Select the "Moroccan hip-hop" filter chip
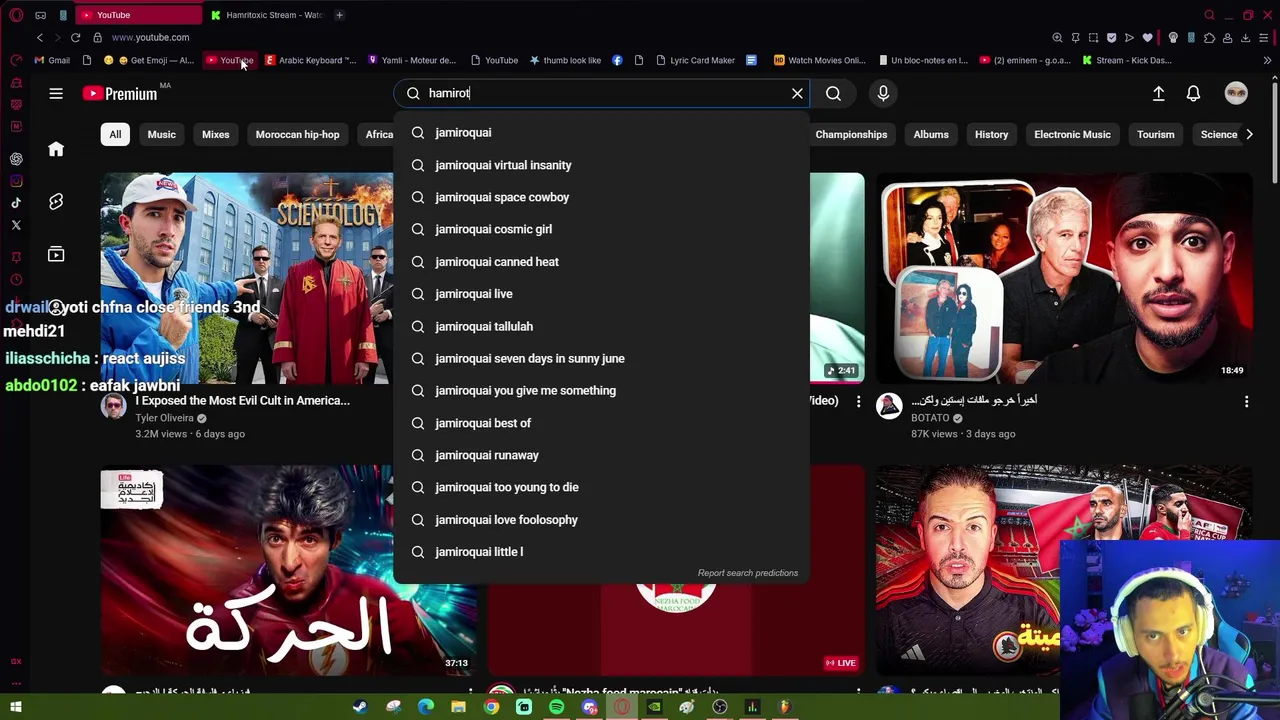Image resolution: width=1280 pixels, height=720 pixels. (x=297, y=134)
